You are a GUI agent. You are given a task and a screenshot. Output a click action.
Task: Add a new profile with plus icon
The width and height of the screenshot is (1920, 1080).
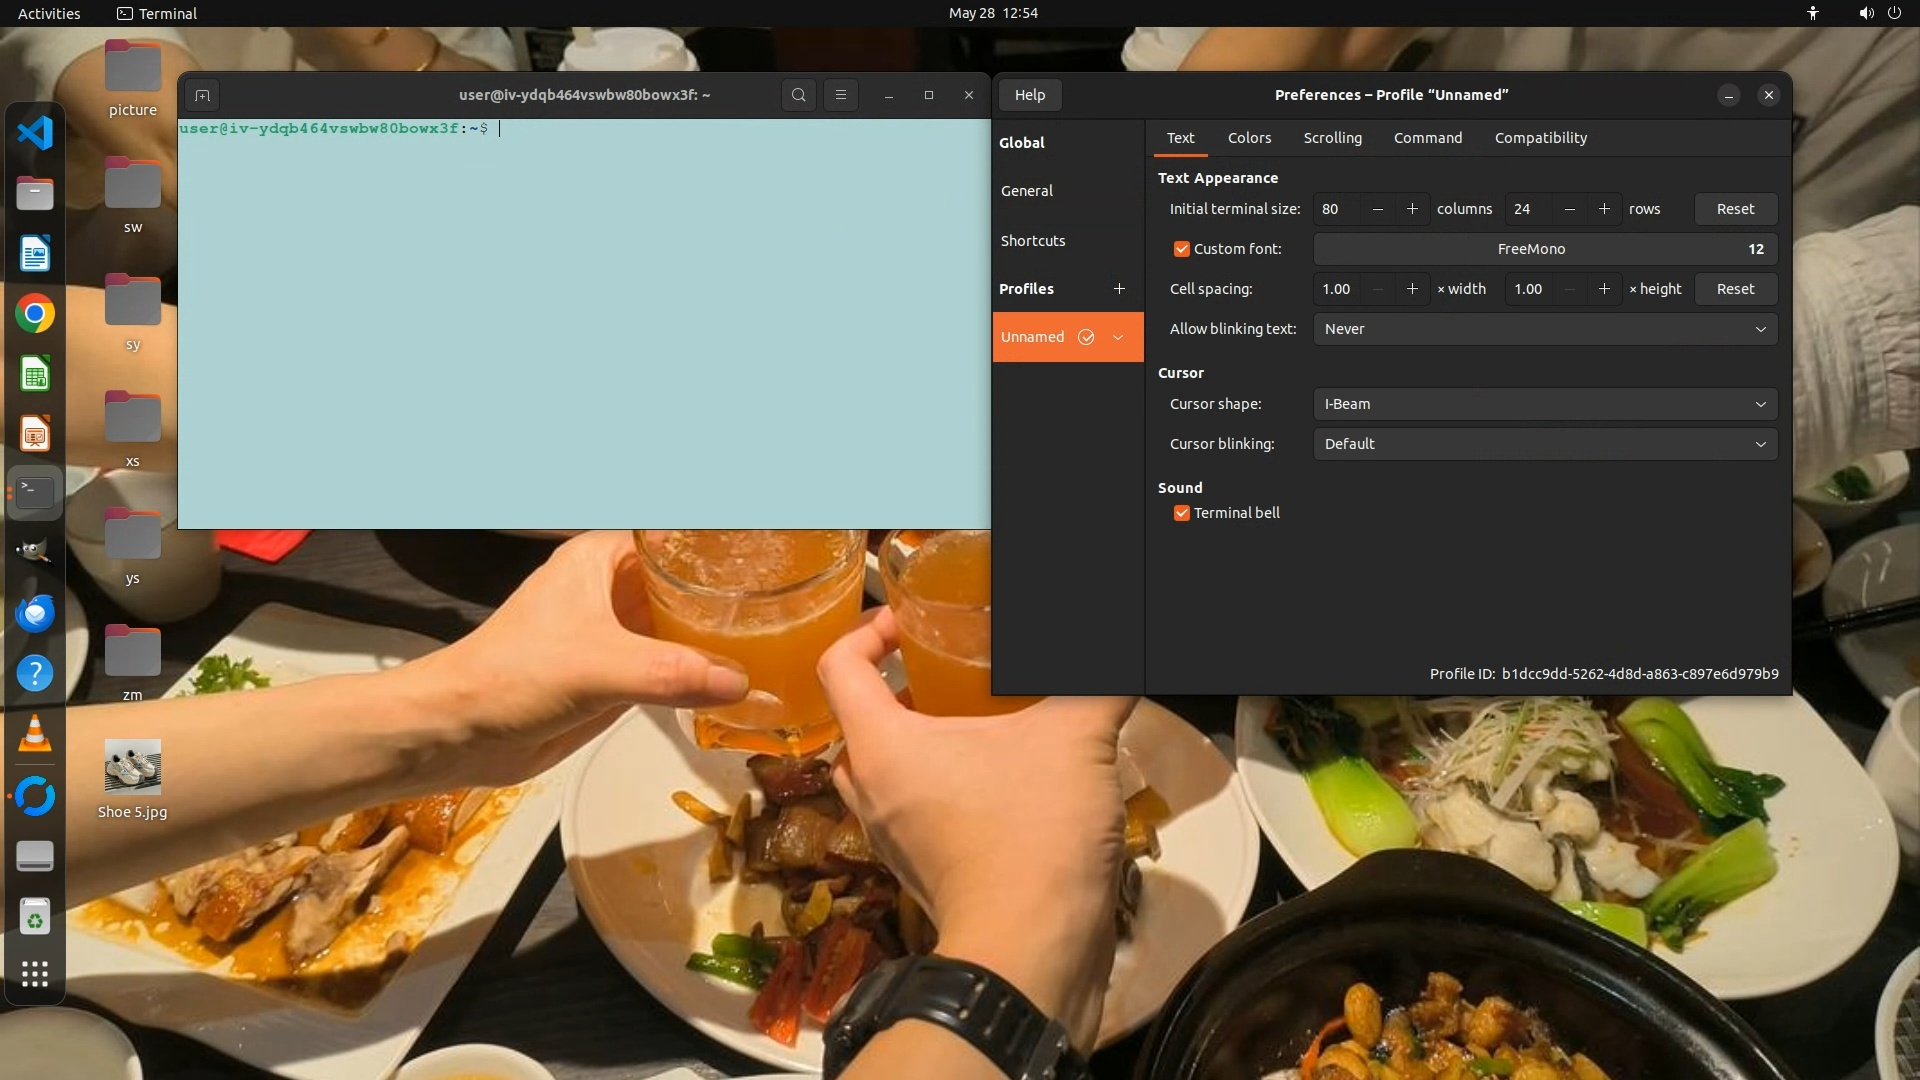1119,289
